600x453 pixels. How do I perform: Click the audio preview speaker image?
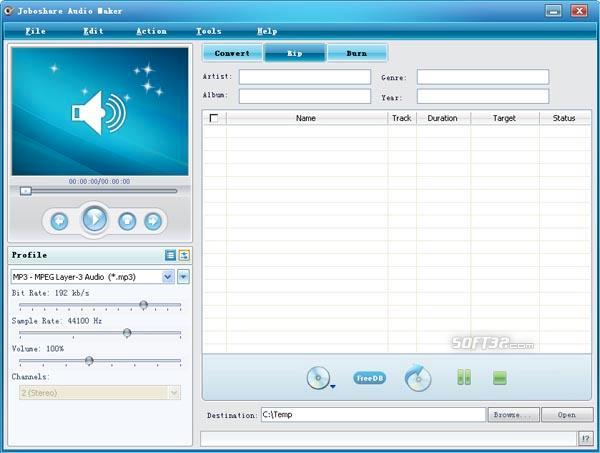100,111
